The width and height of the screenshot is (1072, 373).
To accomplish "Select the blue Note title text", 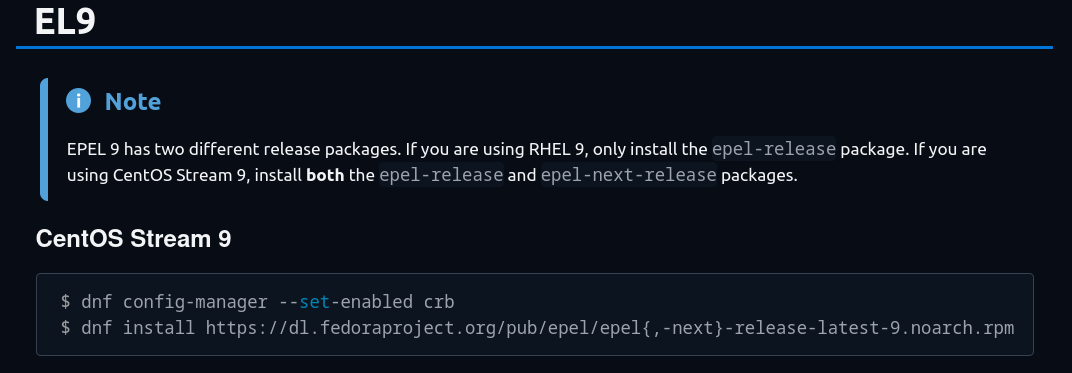I will [x=133, y=102].
